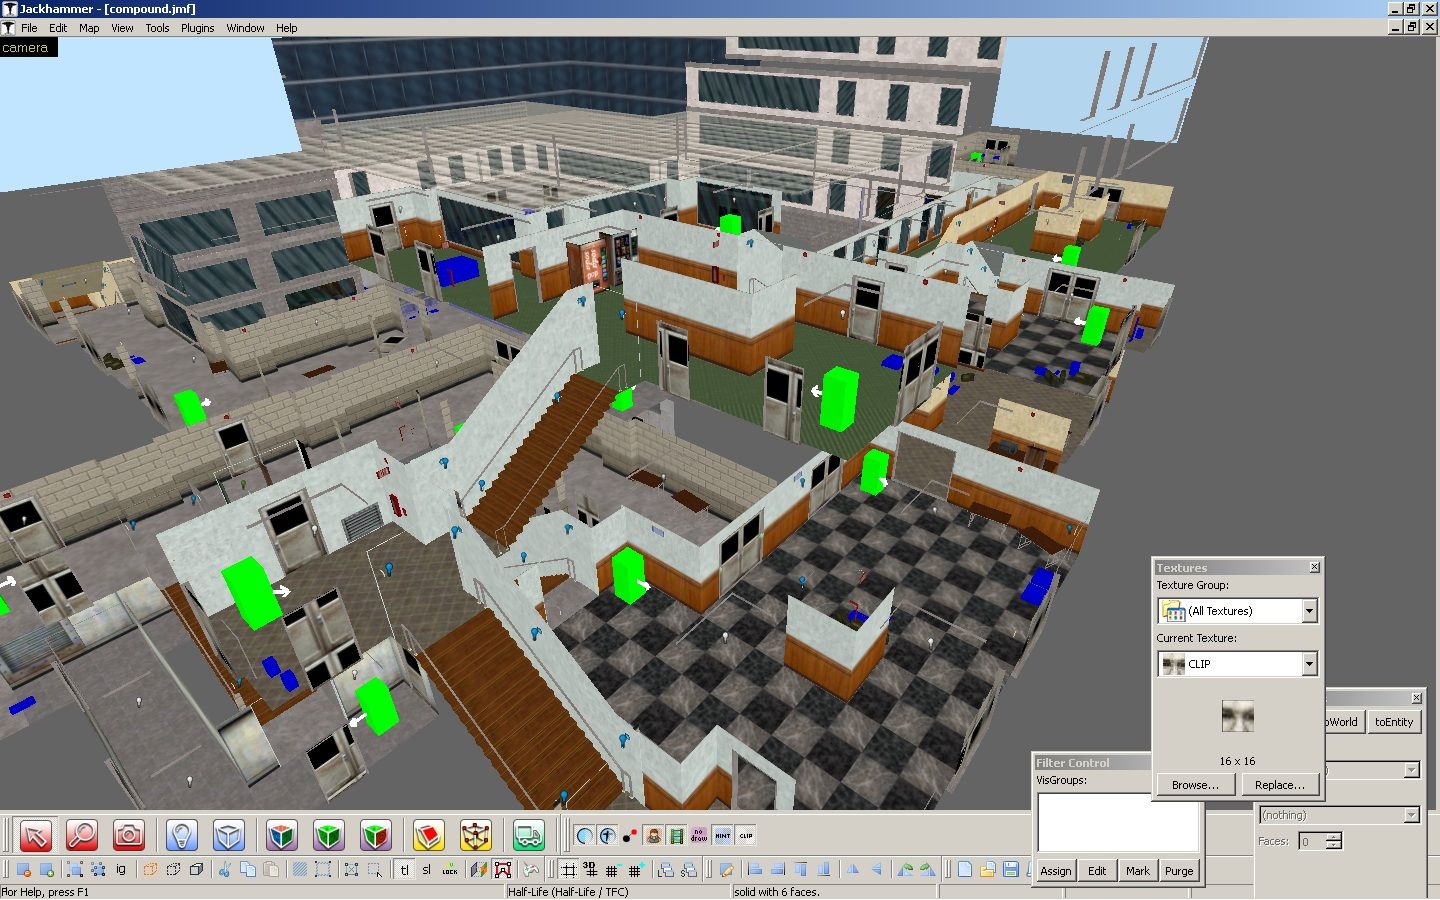Activate the Magnify zoom tool
1440x900 pixels.
point(82,835)
